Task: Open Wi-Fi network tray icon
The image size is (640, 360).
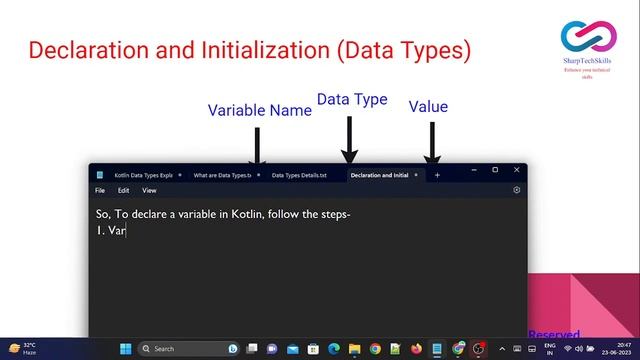Action: point(567,349)
